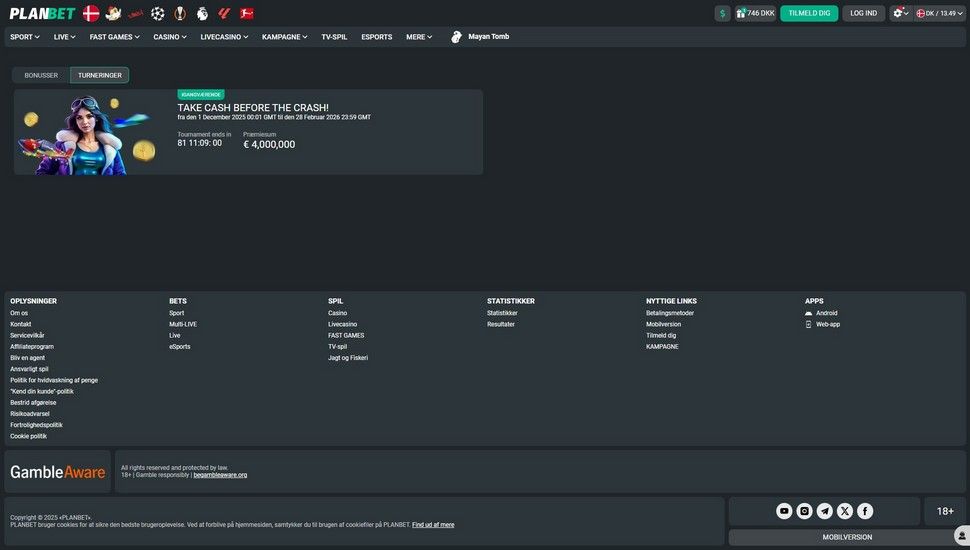The height and width of the screenshot is (550, 970).
Task: Switch to the BONUSSER tab
Action: click(x=41, y=75)
